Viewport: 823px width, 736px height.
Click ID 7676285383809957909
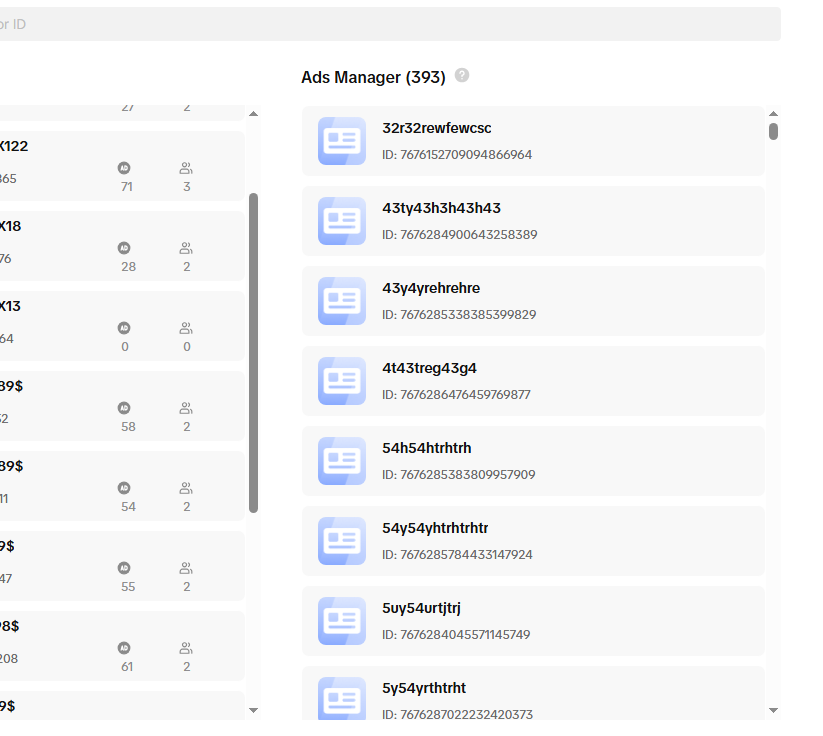coord(459,475)
